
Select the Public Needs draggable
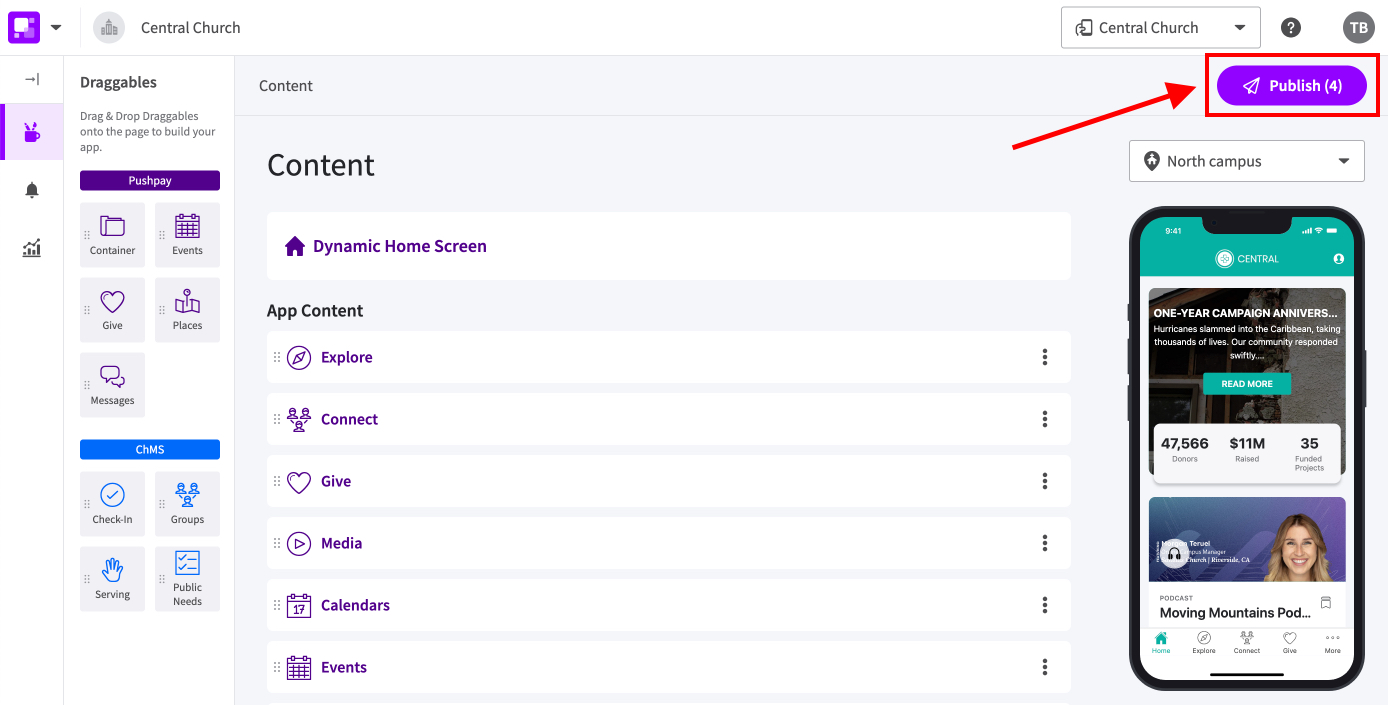tap(187, 579)
